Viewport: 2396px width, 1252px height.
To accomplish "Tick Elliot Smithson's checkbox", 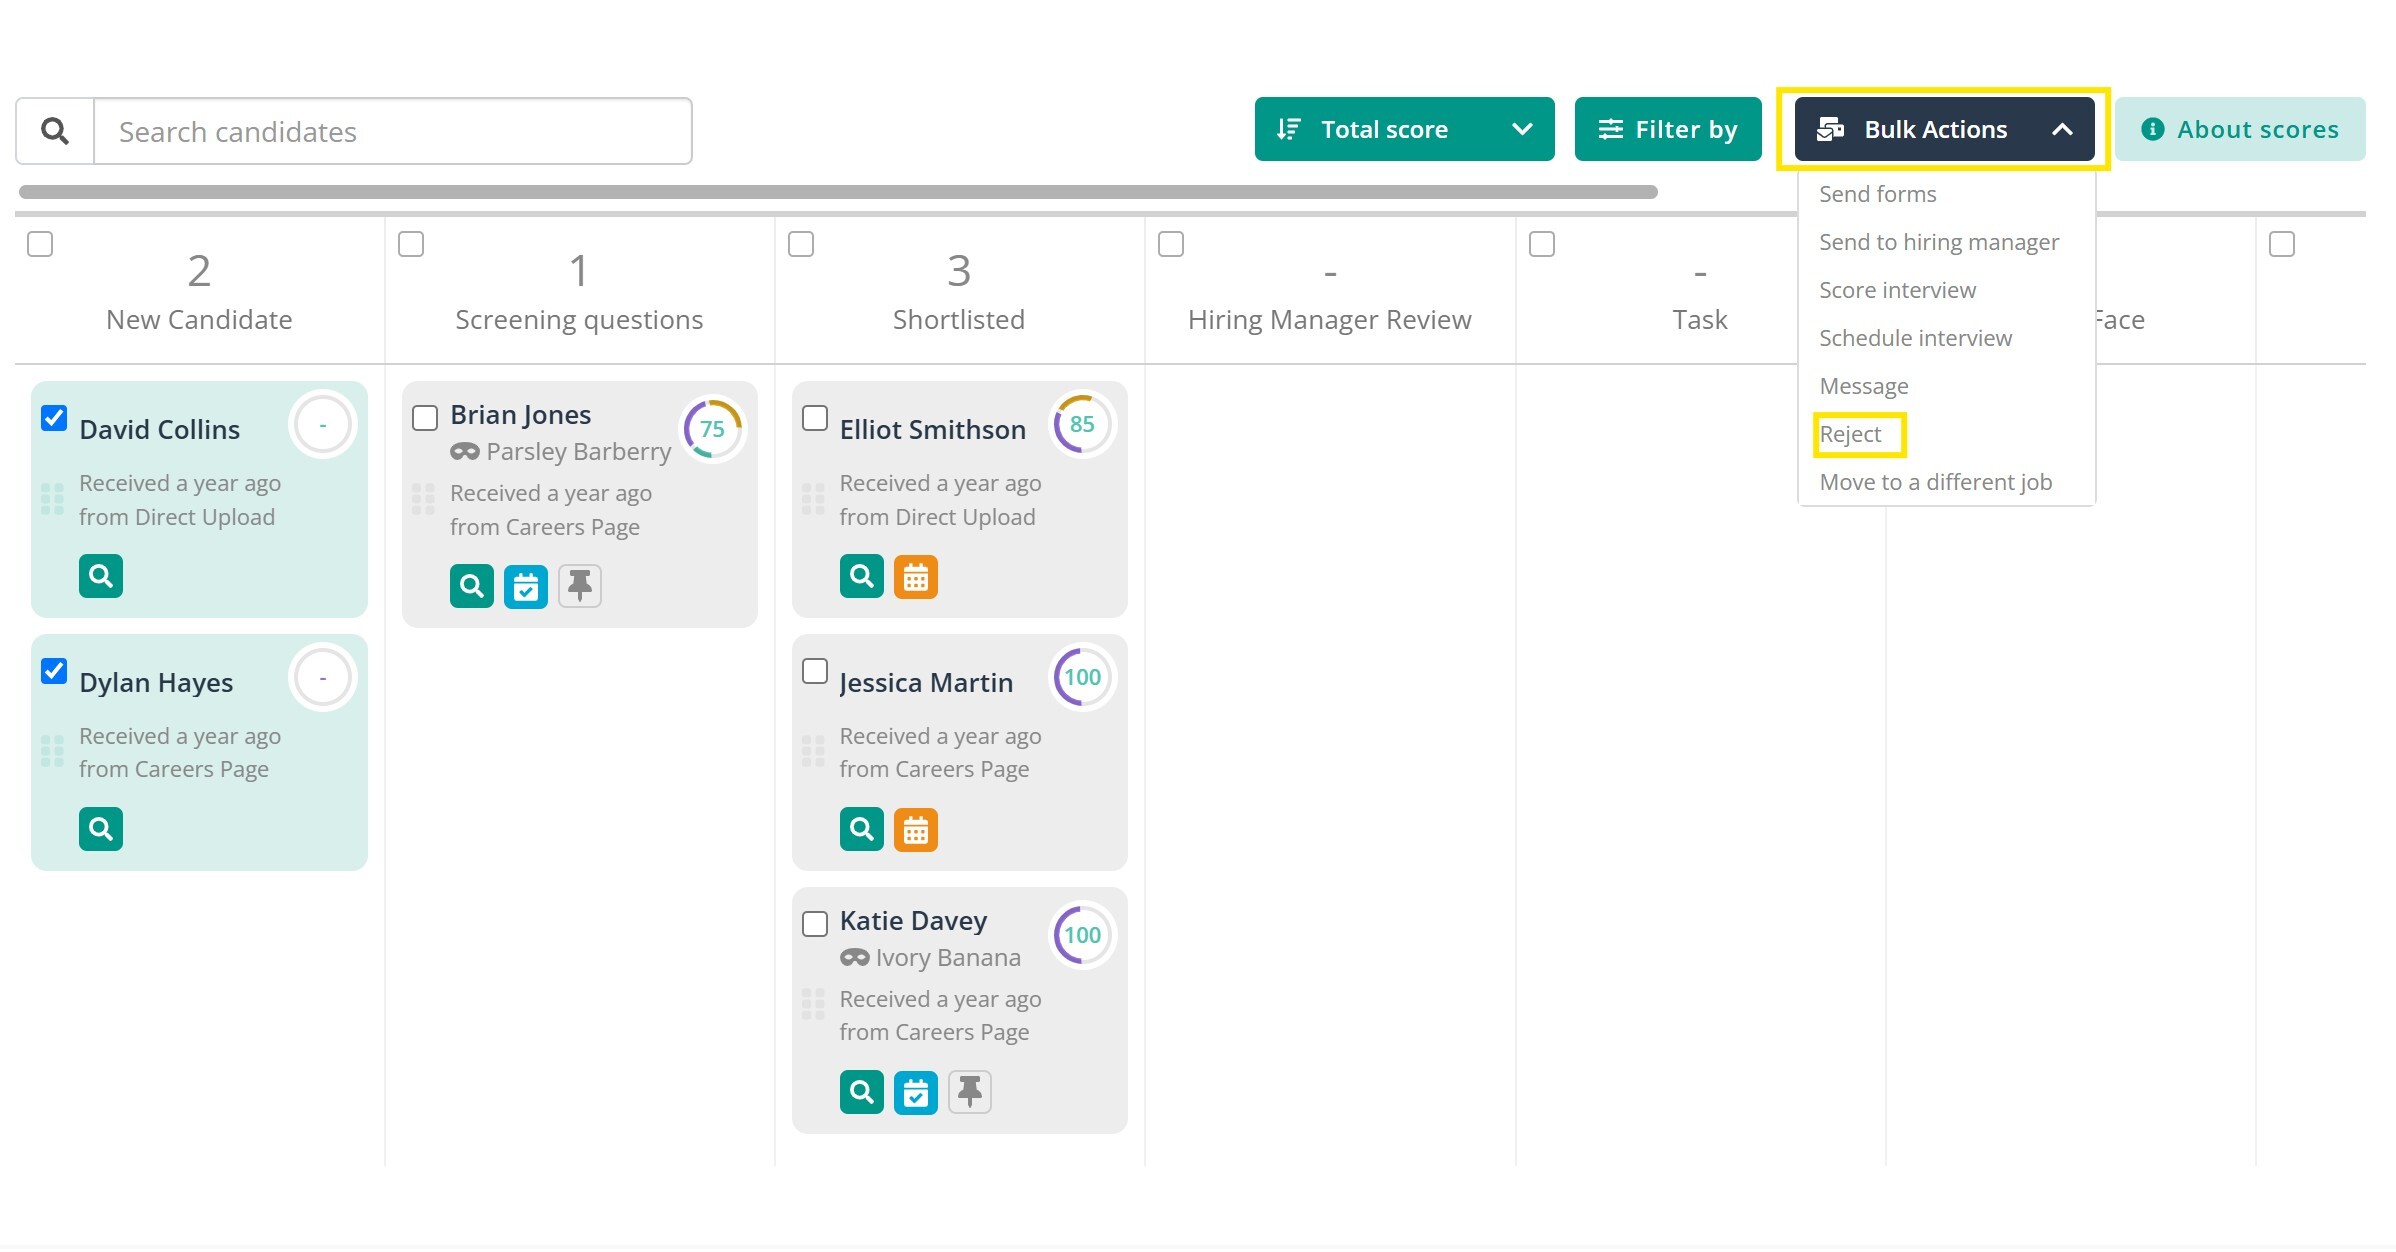I will click(815, 417).
